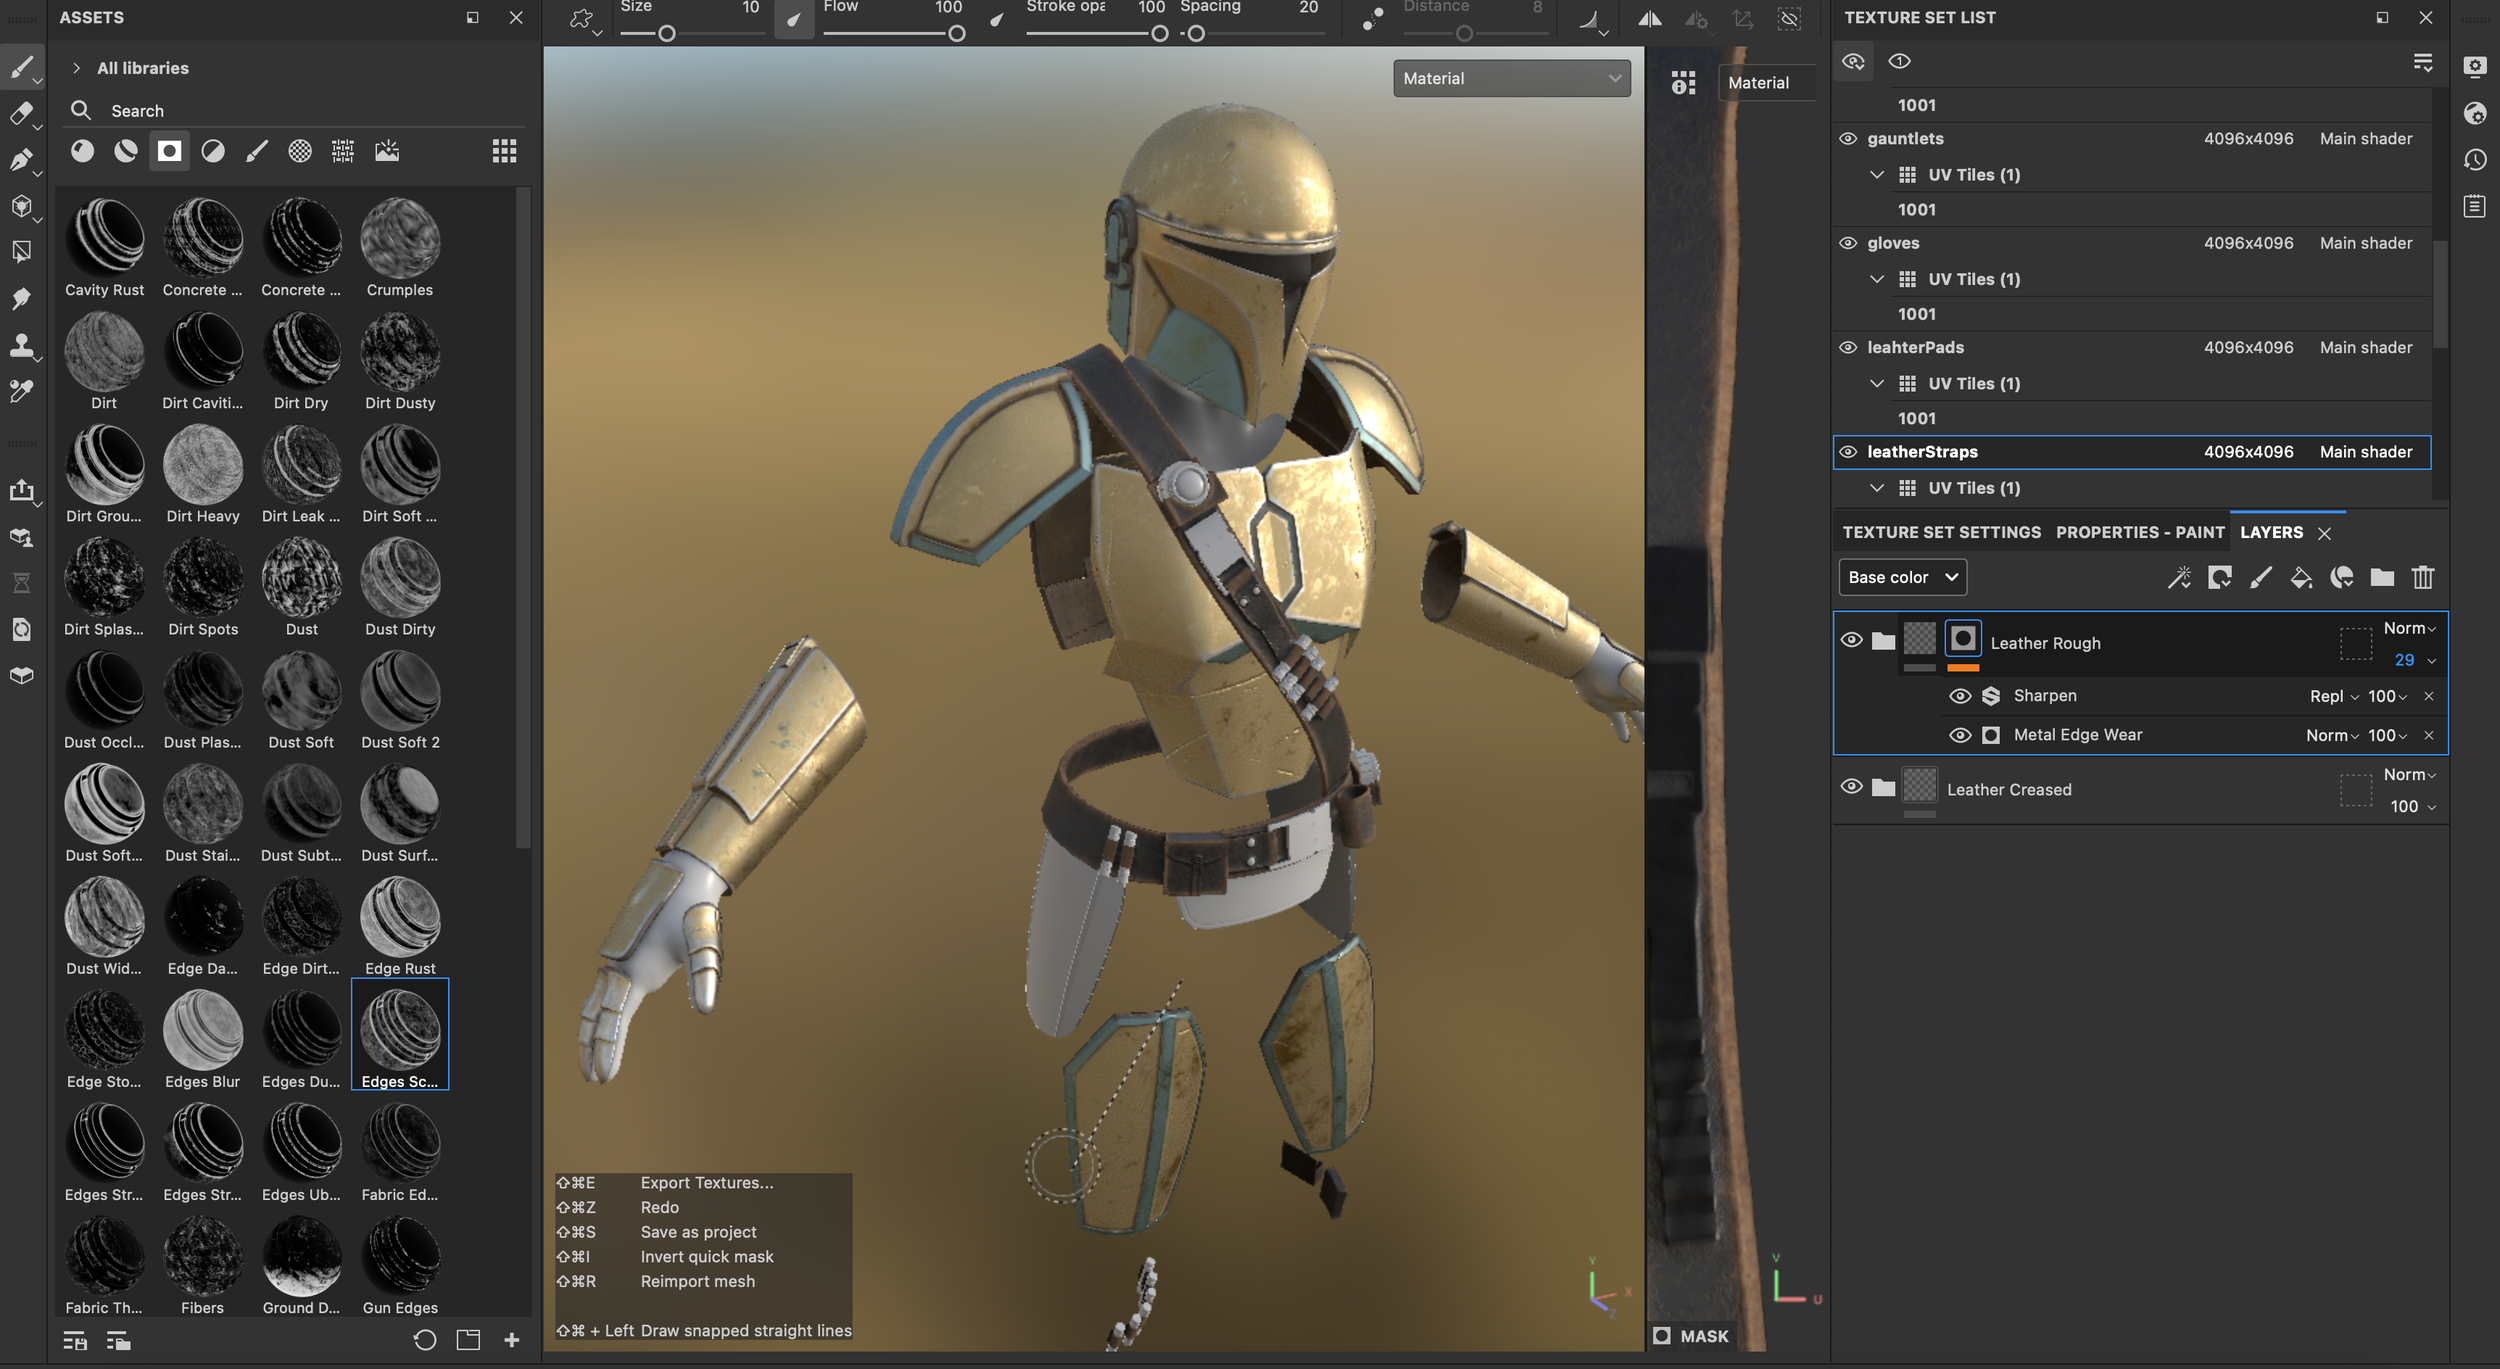2500x1369 pixels.
Task: Create a new folder in Layers panel
Action: (x=2382, y=577)
